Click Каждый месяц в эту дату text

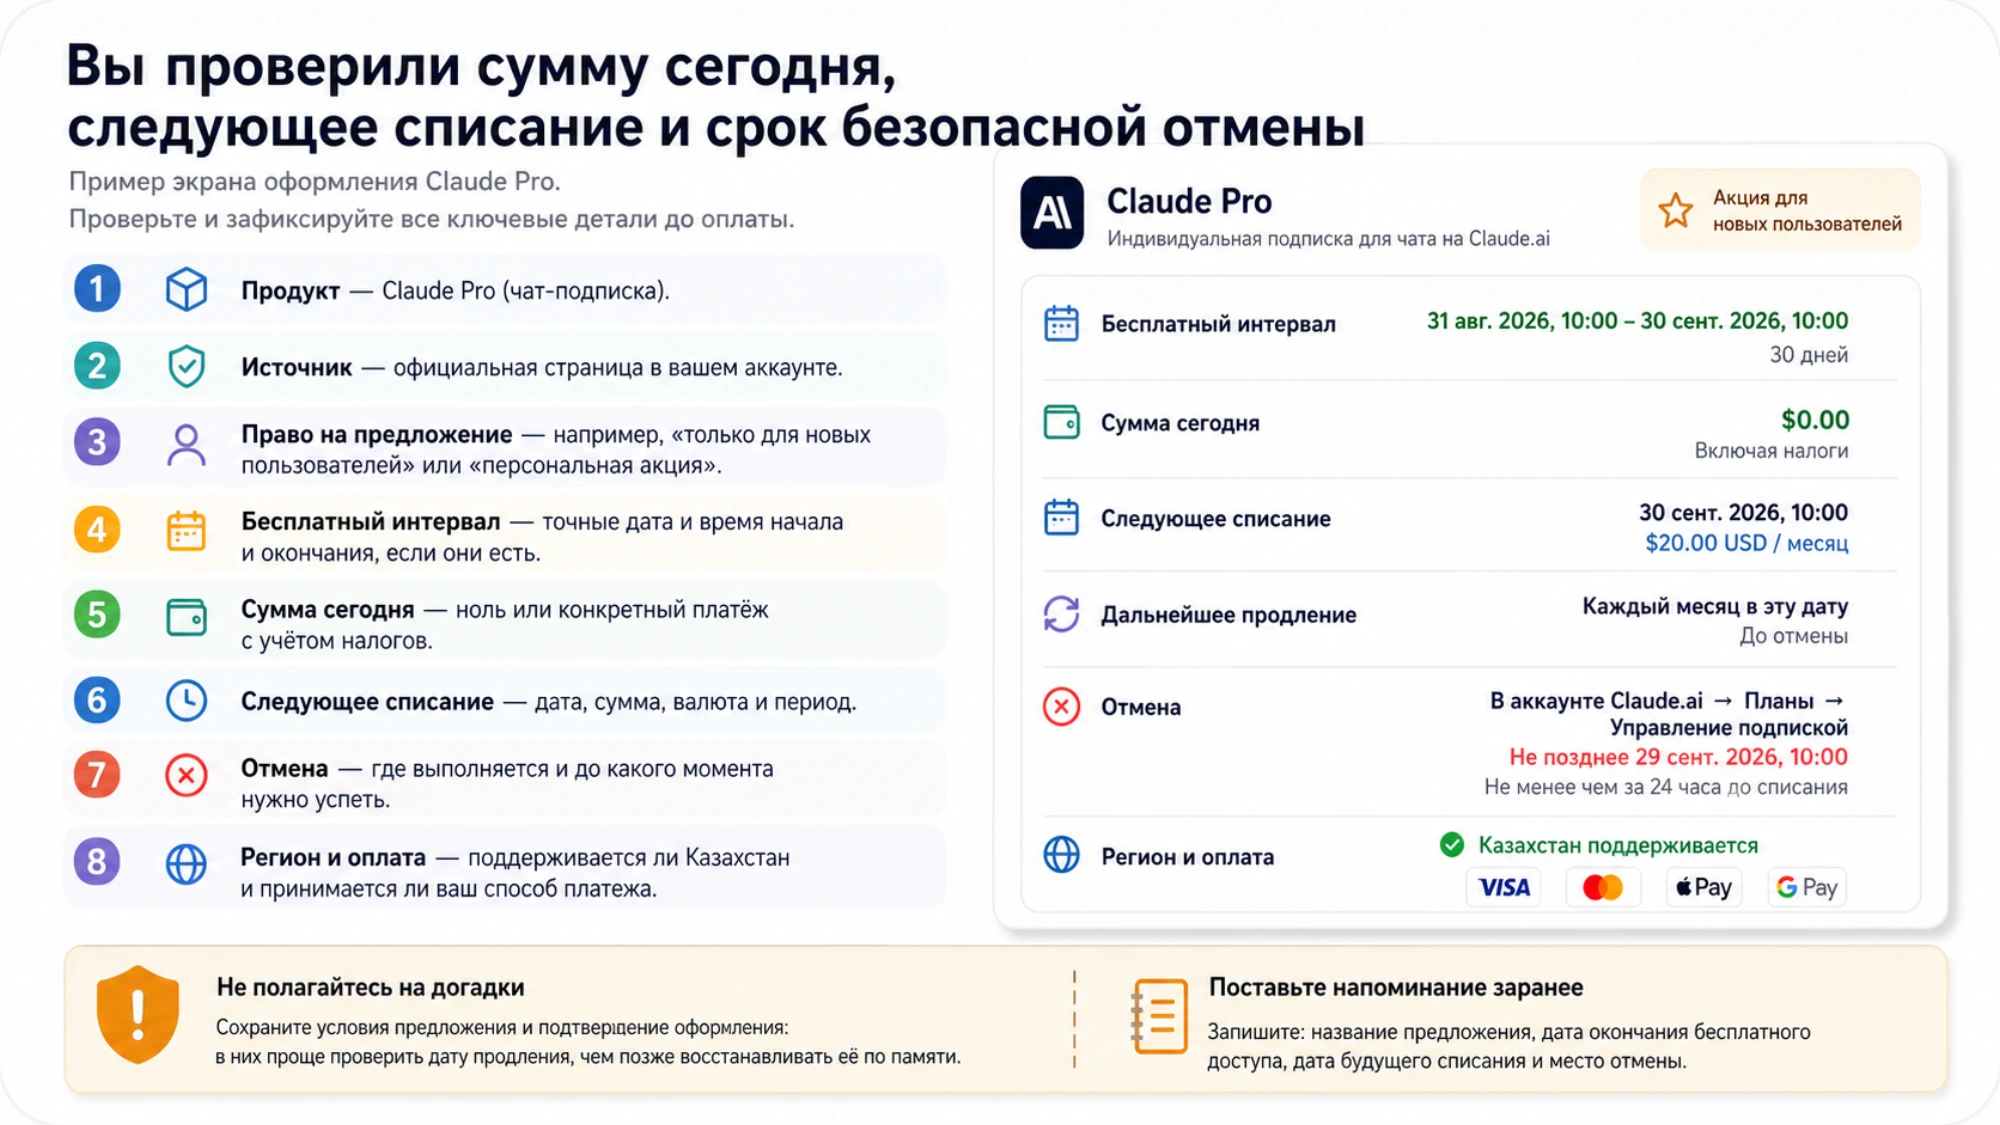click(x=1715, y=606)
